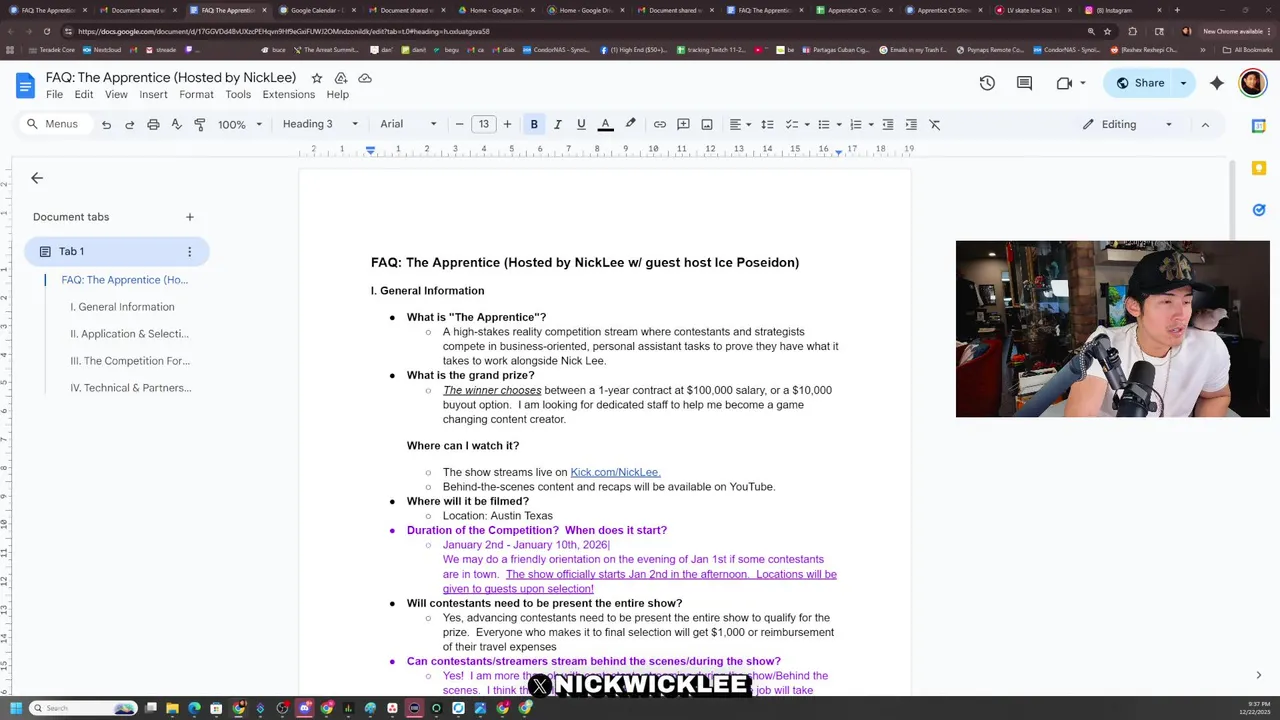Jump to IV. Technical & Partners outline

[x=131, y=388]
